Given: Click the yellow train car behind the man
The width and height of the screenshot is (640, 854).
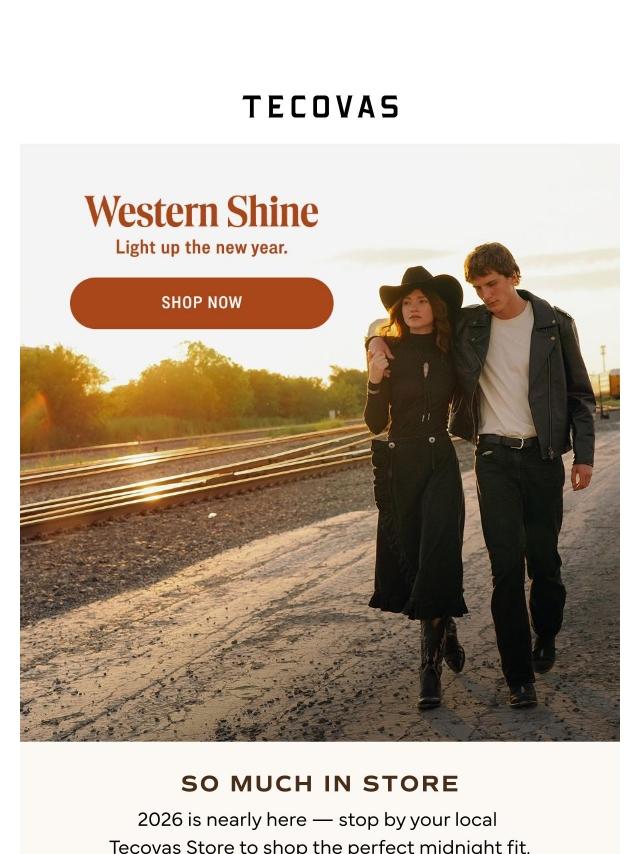Looking at the screenshot, I should tap(614, 383).
